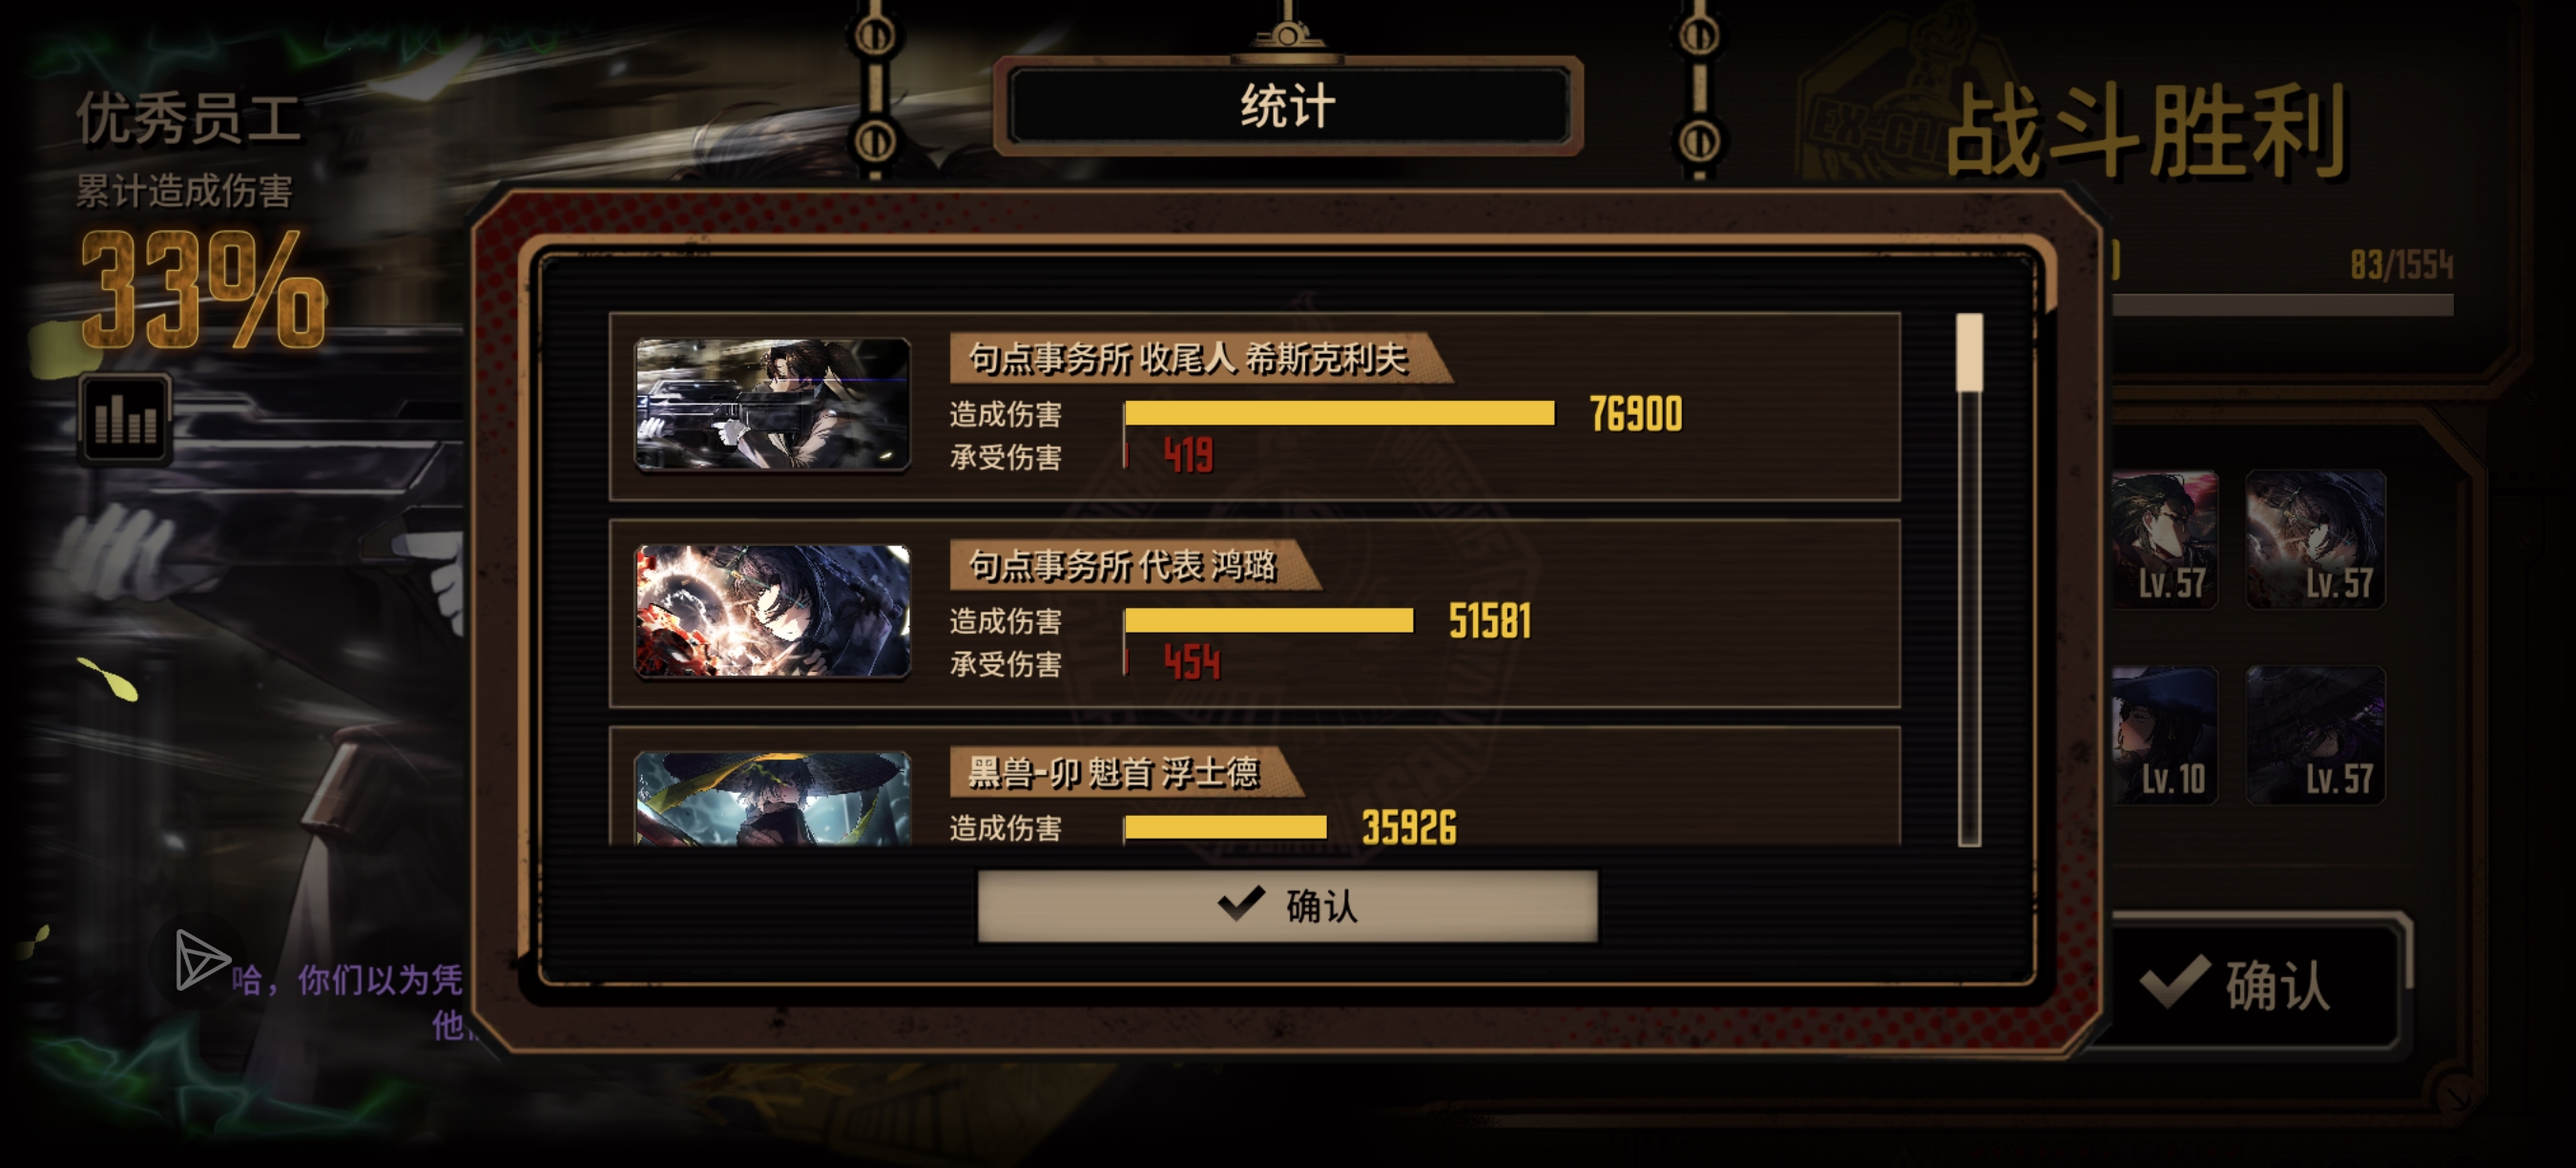Confirm the statistics dialog with 确认

(1287, 905)
